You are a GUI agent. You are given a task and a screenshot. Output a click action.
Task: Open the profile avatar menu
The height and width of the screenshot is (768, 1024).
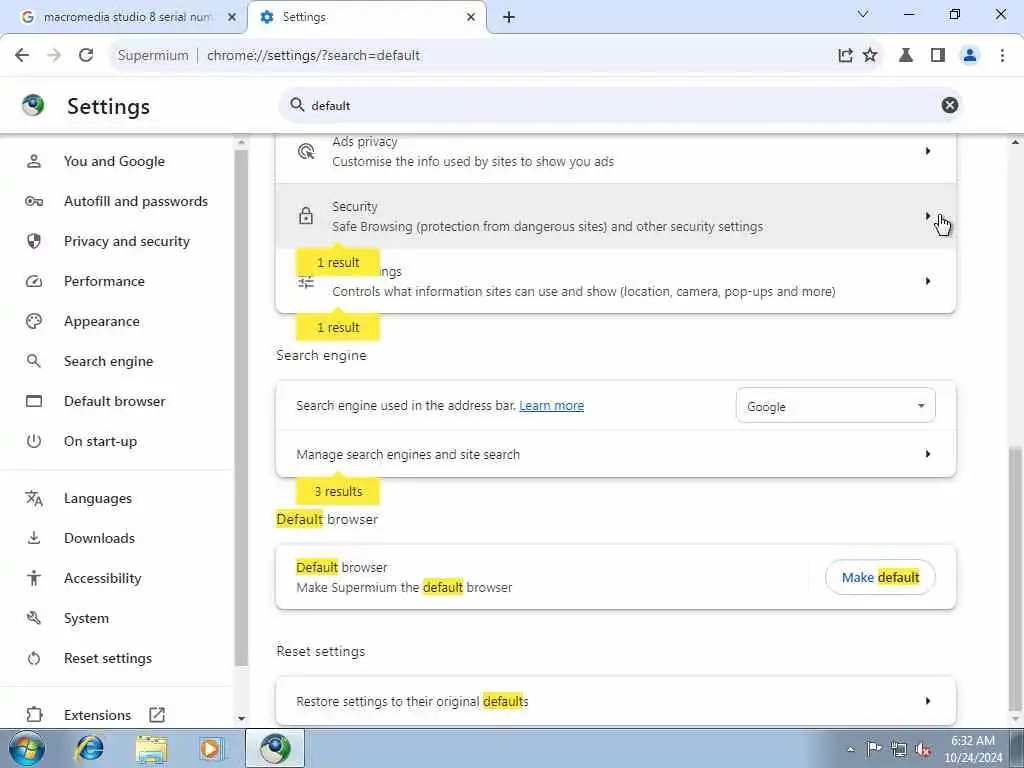(970, 56)
